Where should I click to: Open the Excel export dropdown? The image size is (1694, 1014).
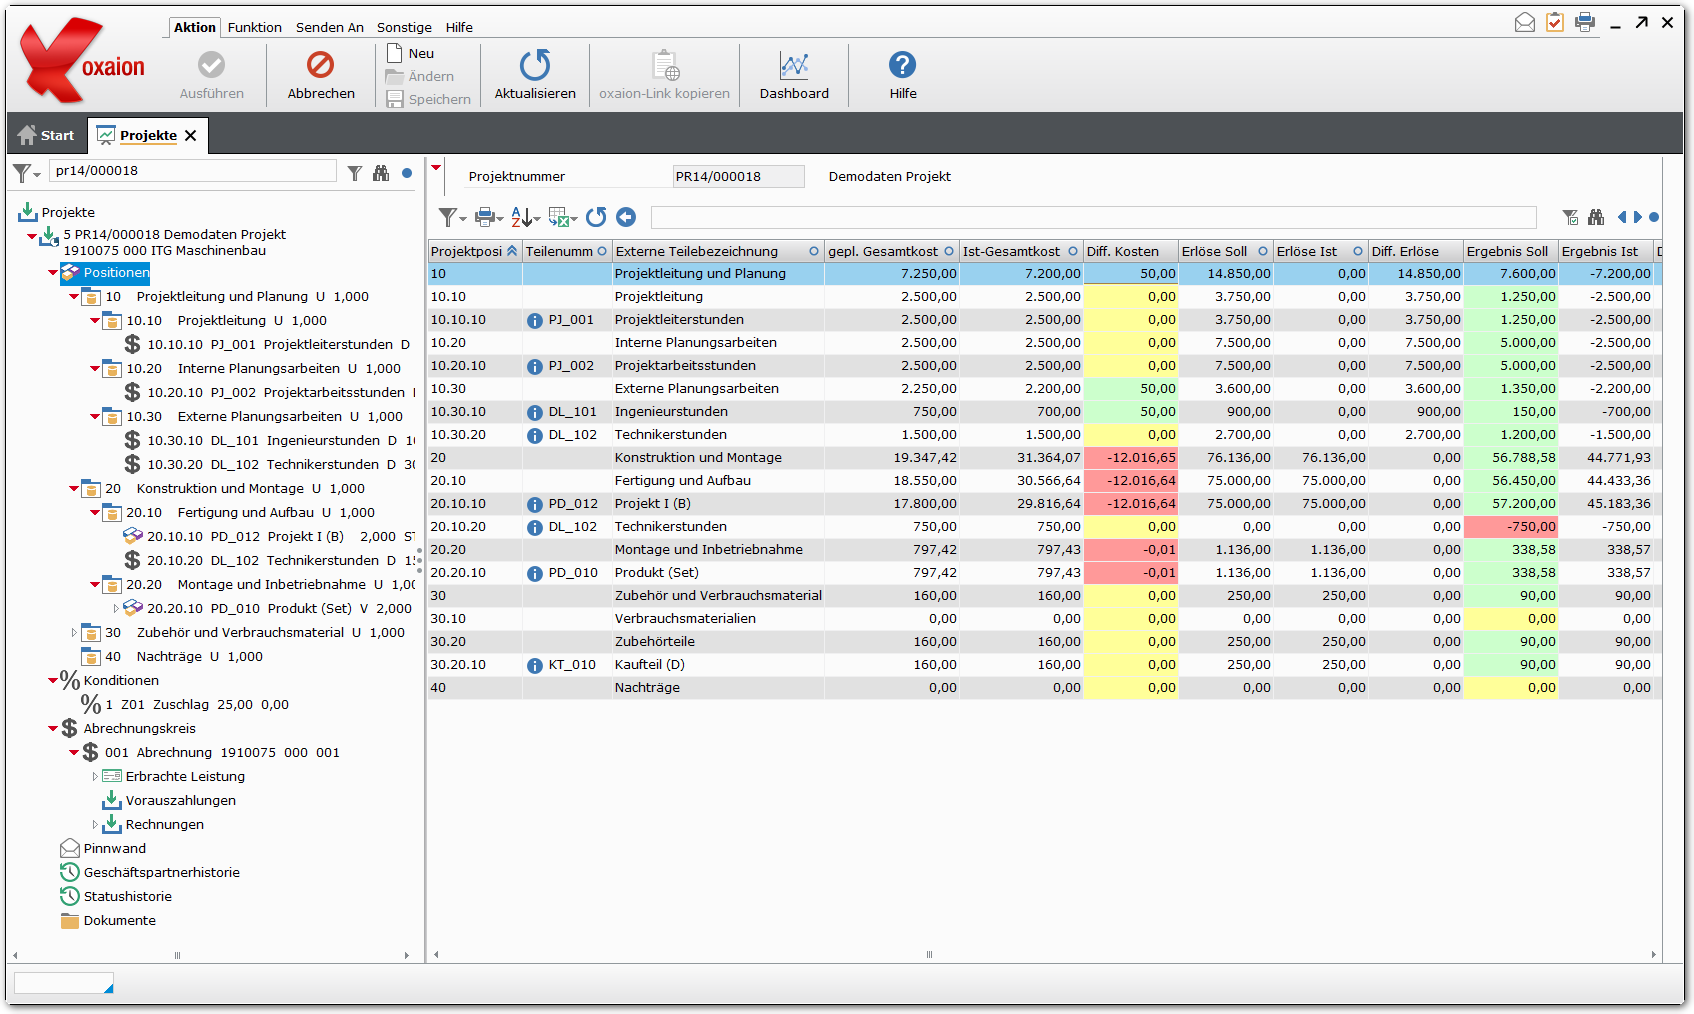point(562,217)
